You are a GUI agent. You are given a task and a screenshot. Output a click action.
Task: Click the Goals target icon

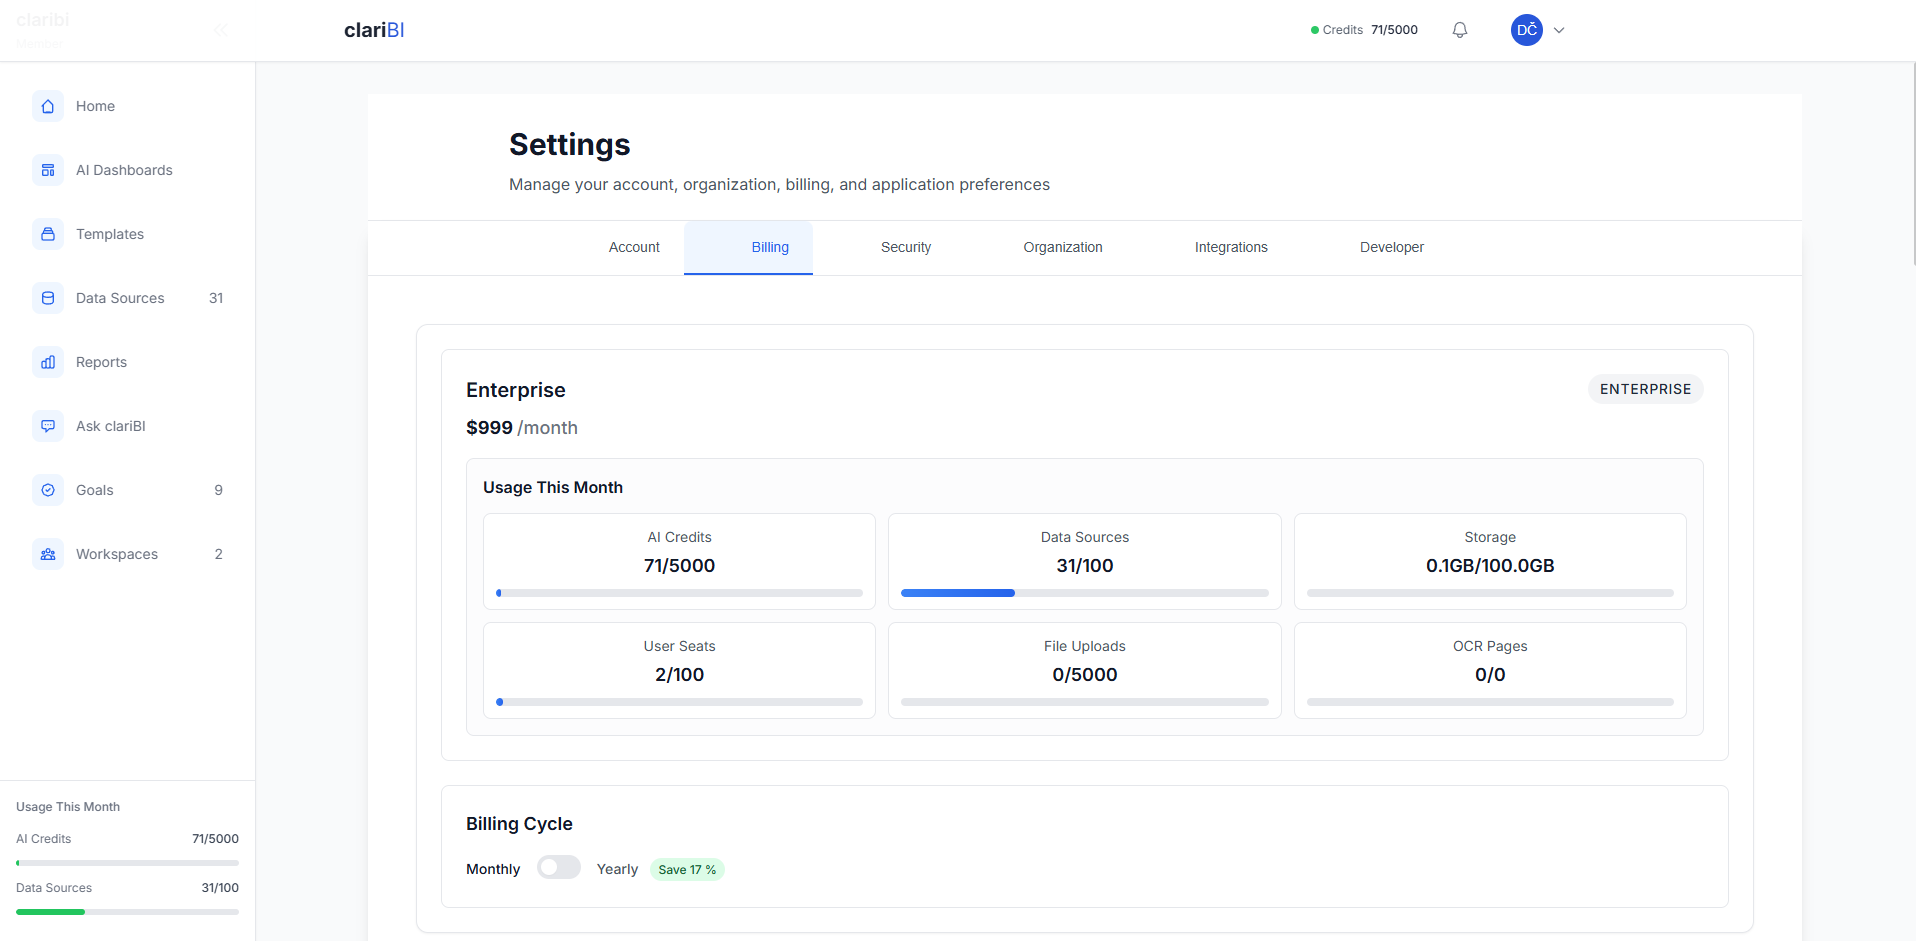coord(48,490)
